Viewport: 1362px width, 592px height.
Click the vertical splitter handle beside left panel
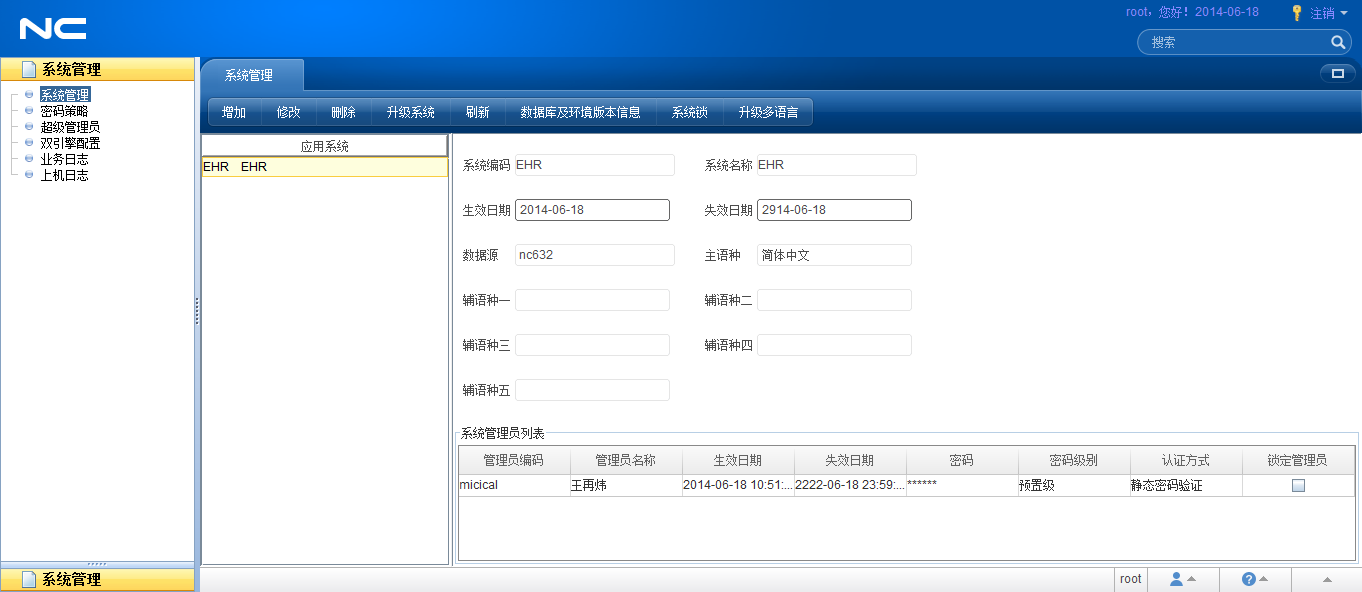point(197,310)
